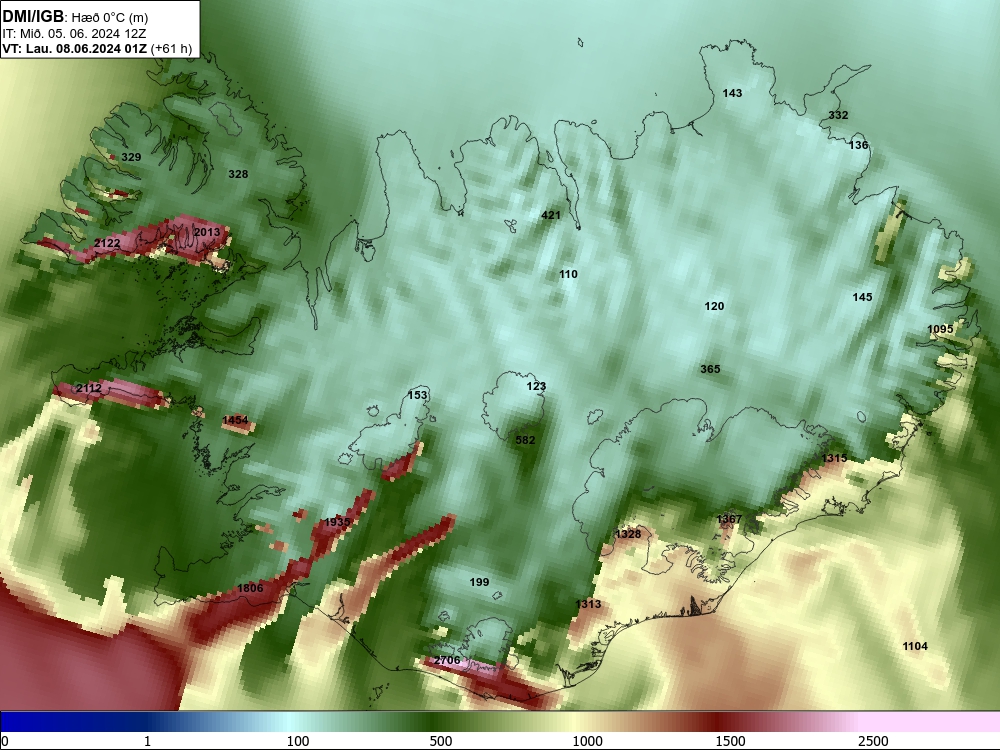Image resolution: width=1000 pixels, height=750 pixels.
Task: Select the 582 value on the map
Action: 525,440
